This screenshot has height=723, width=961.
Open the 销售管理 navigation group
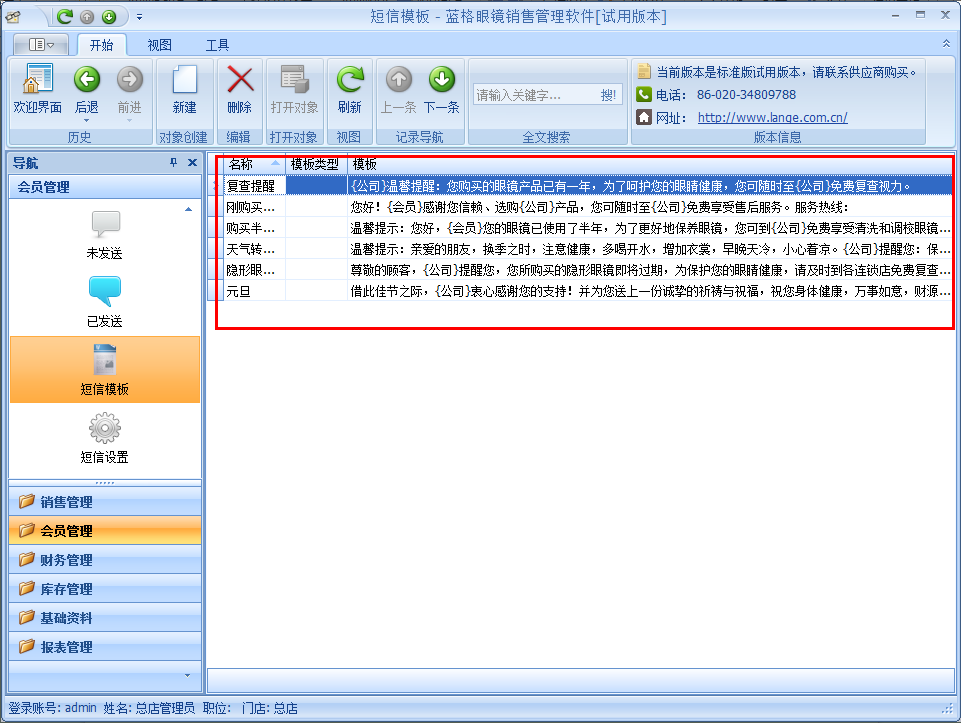pyautogui.click(x=105, y=502)
